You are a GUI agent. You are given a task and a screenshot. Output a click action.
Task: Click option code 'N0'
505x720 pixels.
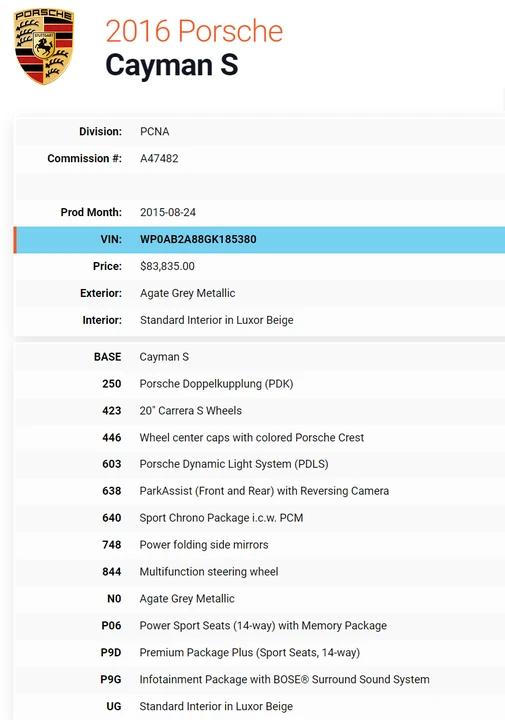(114, 599)
